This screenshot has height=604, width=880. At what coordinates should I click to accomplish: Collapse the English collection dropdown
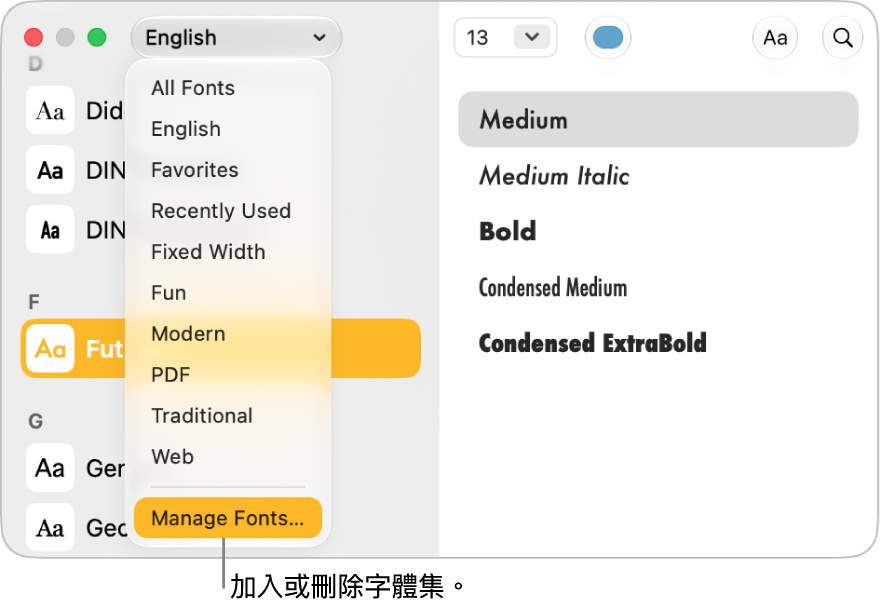236,38
